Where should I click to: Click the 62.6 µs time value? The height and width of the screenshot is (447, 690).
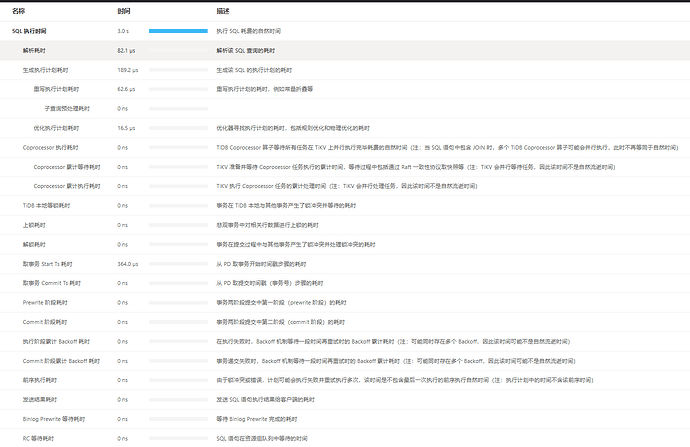[126, 89]
